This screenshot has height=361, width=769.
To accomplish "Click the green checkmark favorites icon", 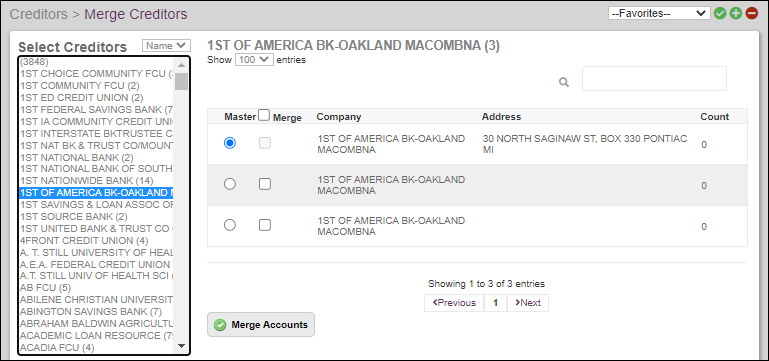I will [719, 13].
